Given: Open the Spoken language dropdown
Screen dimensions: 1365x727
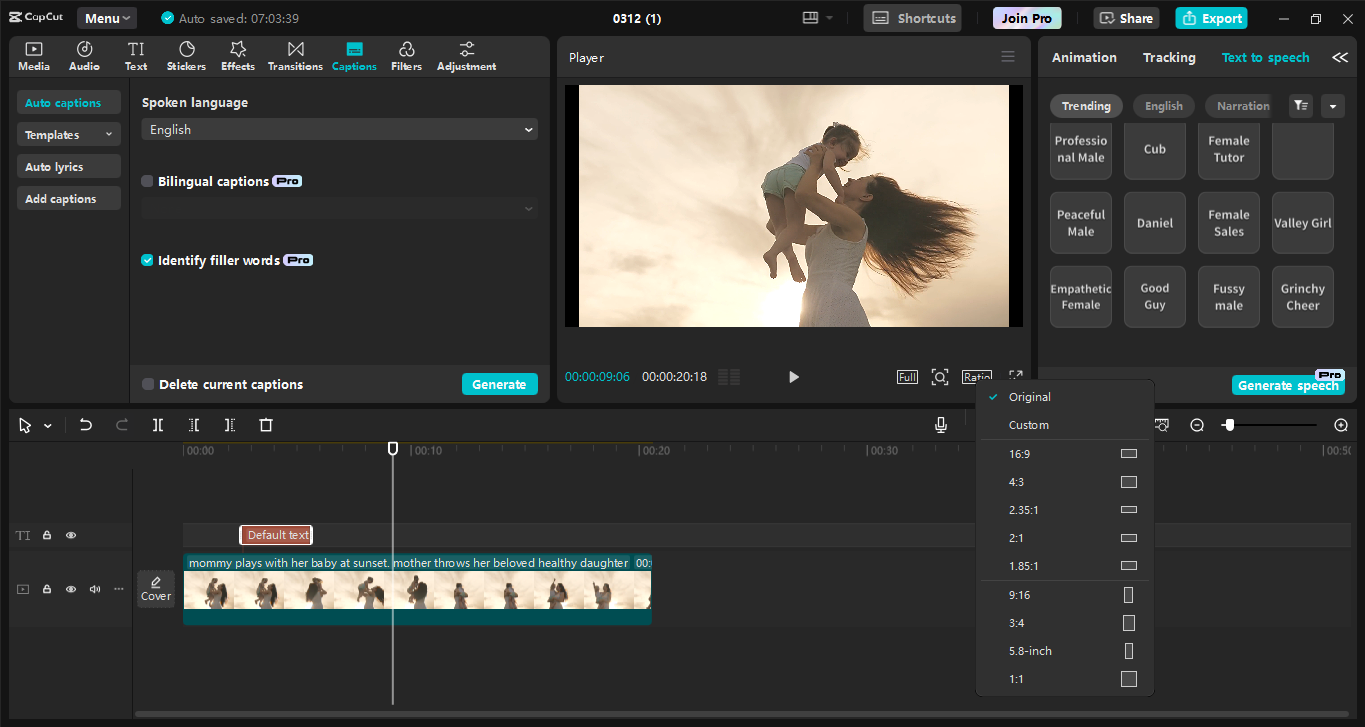Looking at the screenshot, I should pyautogui.click(x=339, y=129).
